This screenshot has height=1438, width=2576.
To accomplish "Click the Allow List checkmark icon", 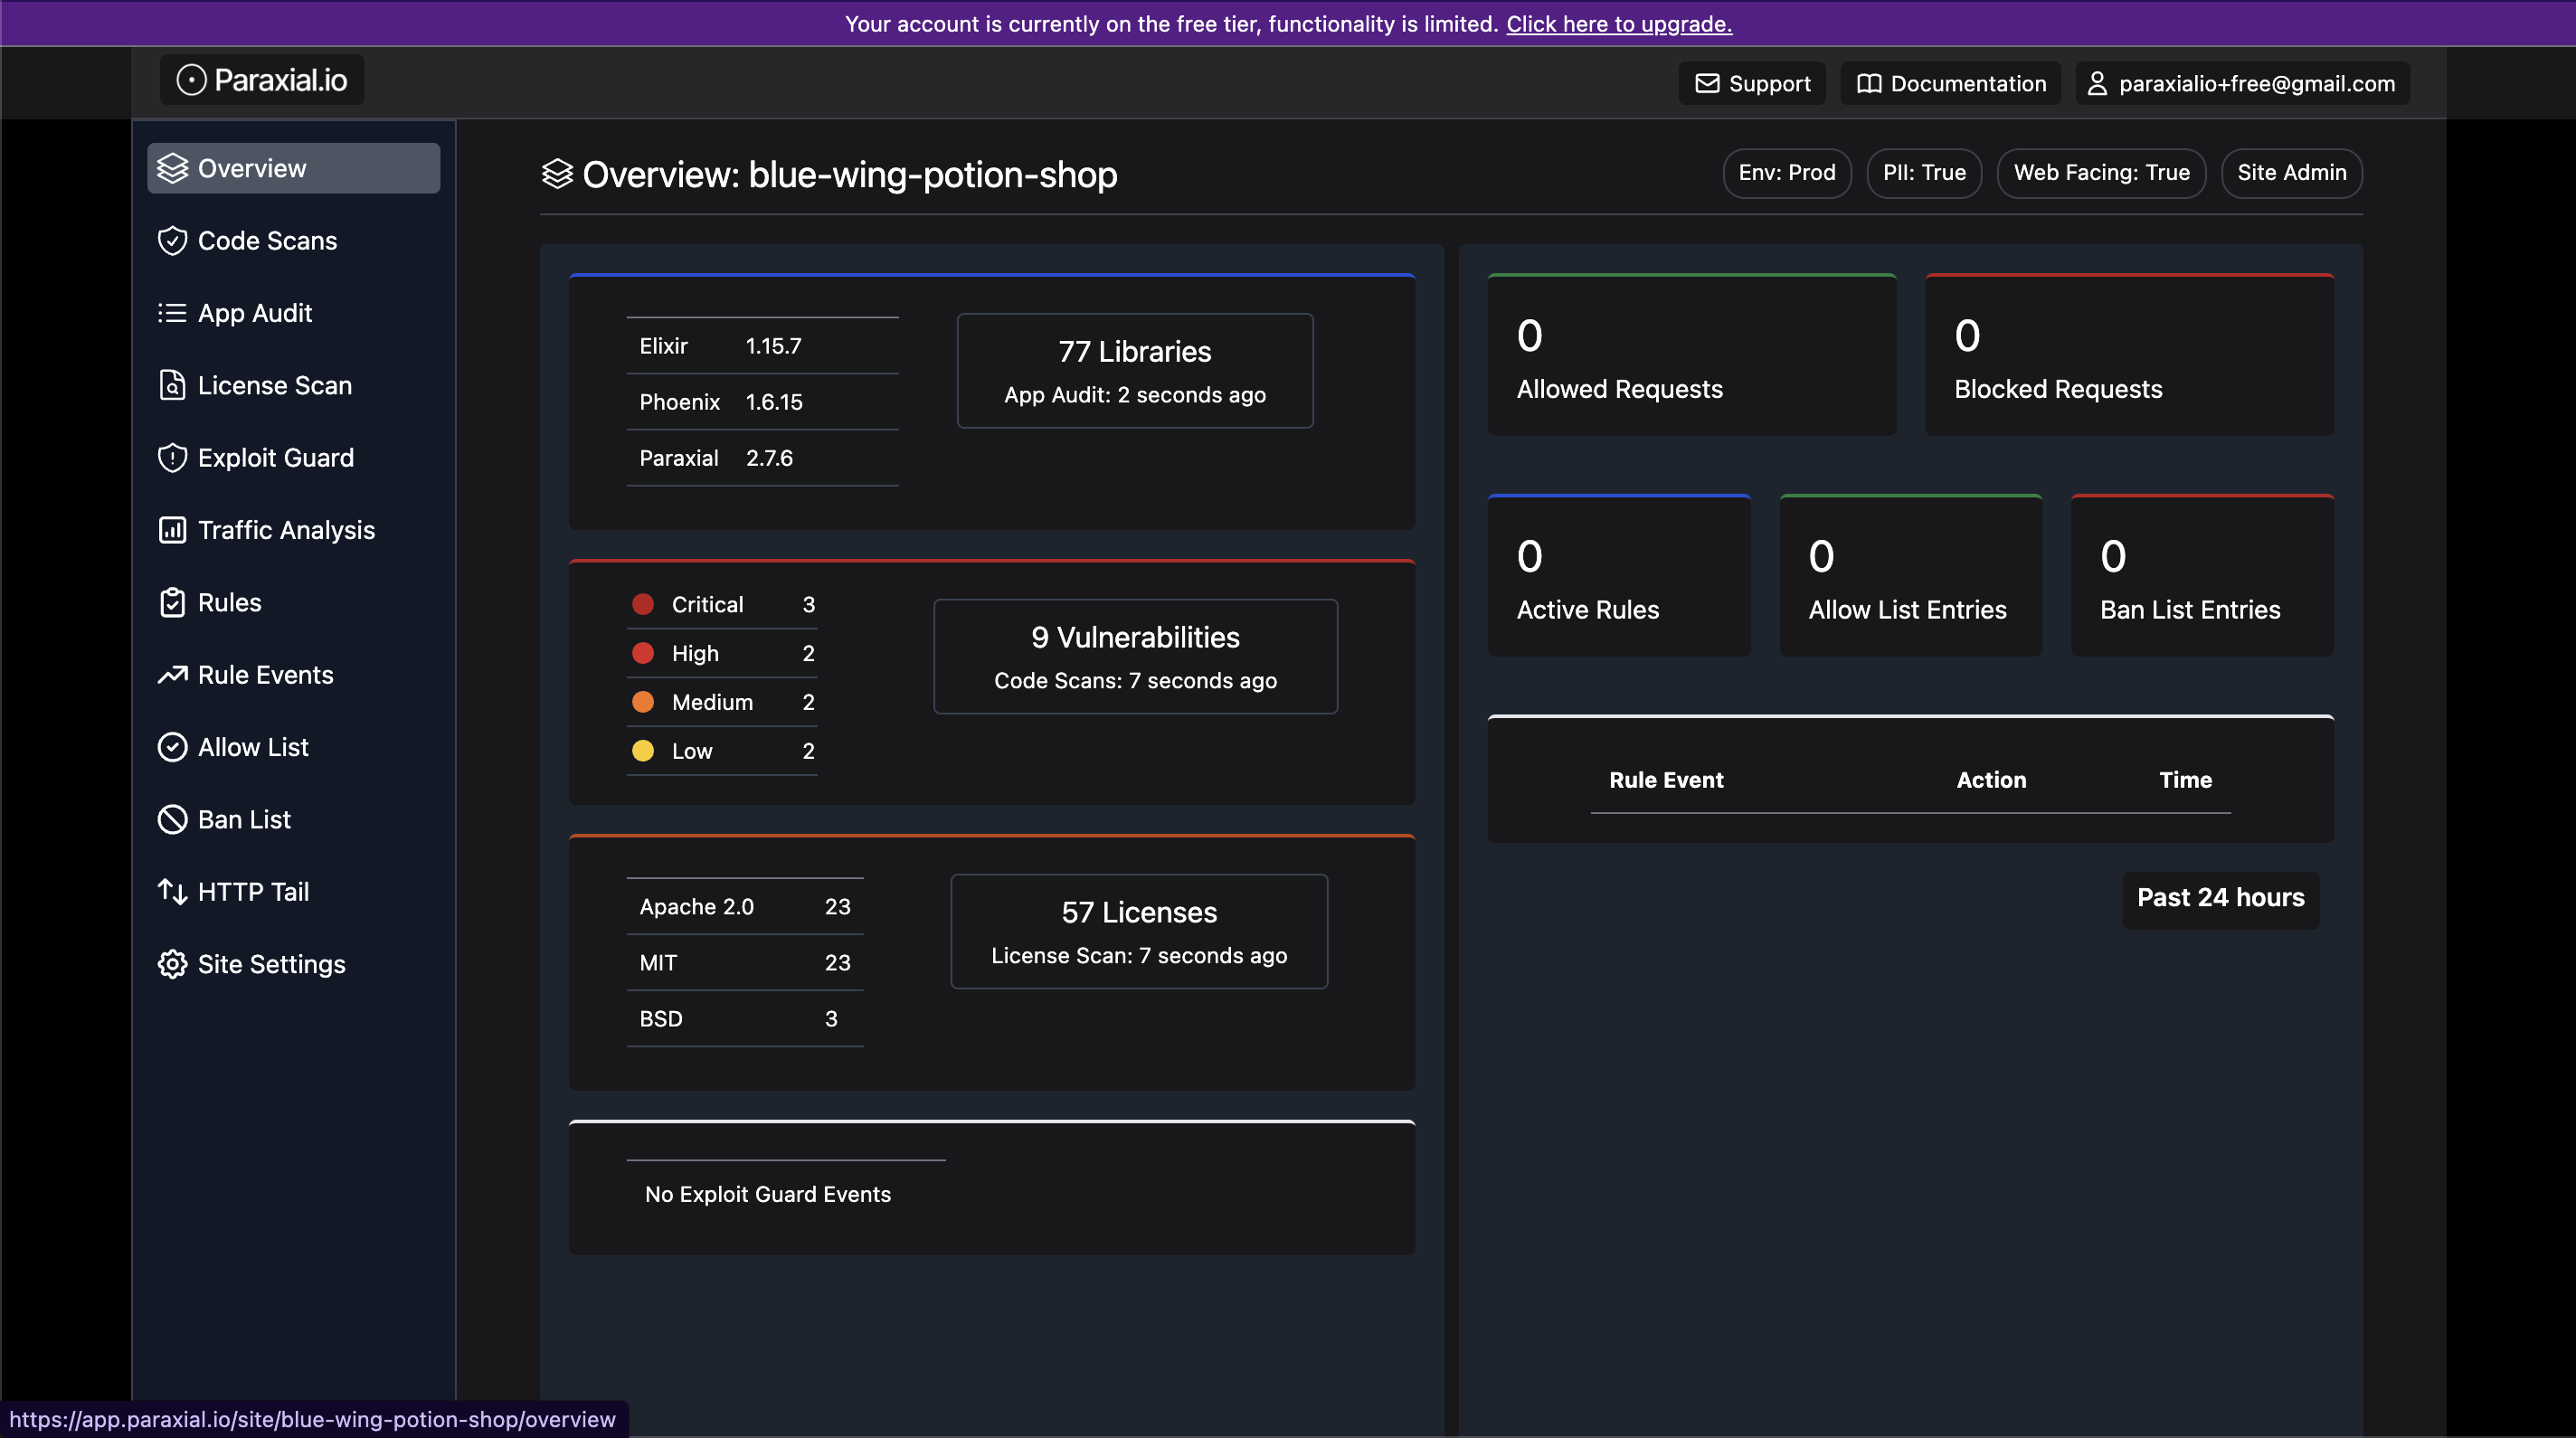I will click(x=172, y=747).
